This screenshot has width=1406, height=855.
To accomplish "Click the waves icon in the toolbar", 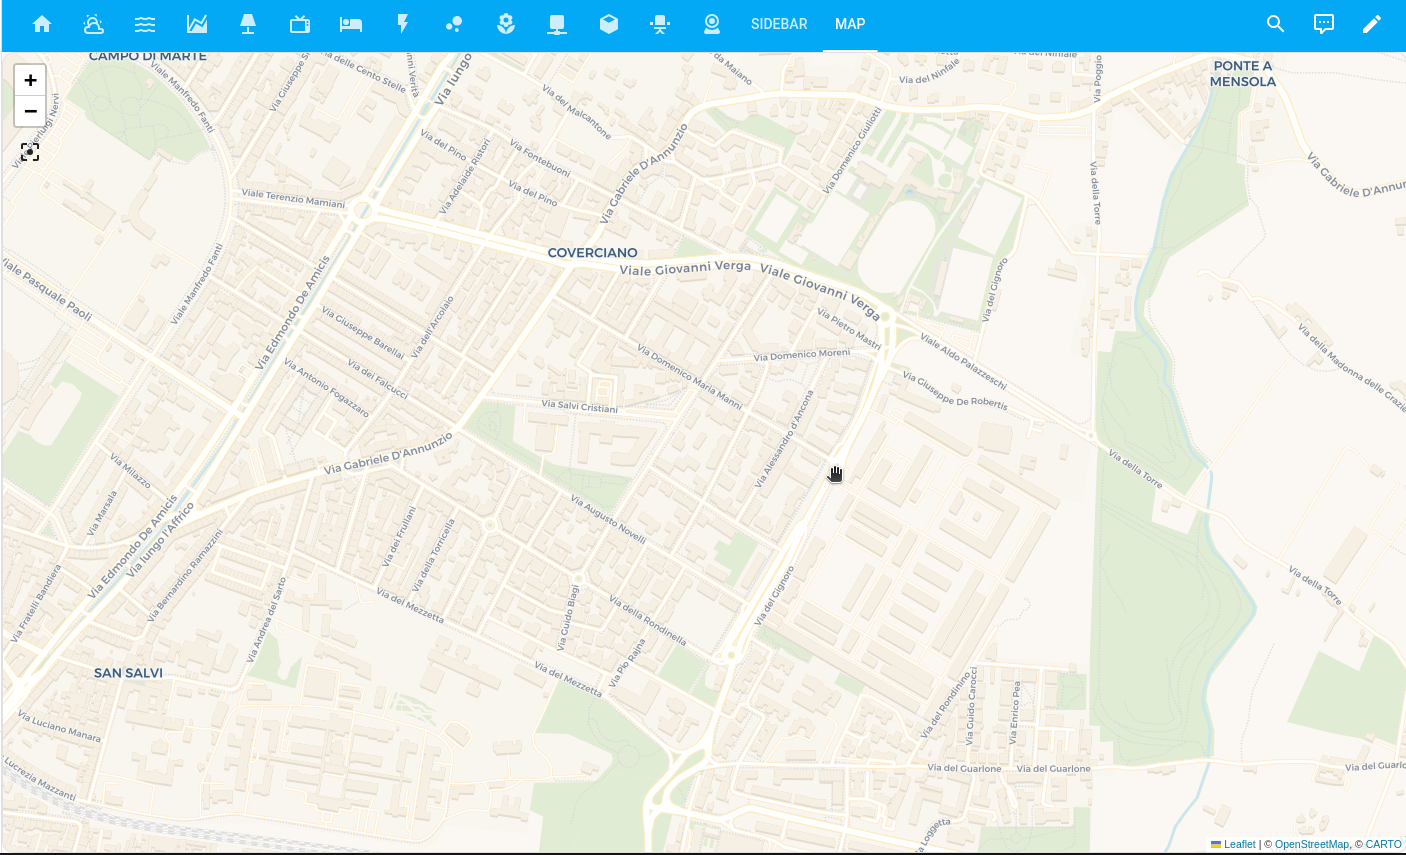I will 145,23.
